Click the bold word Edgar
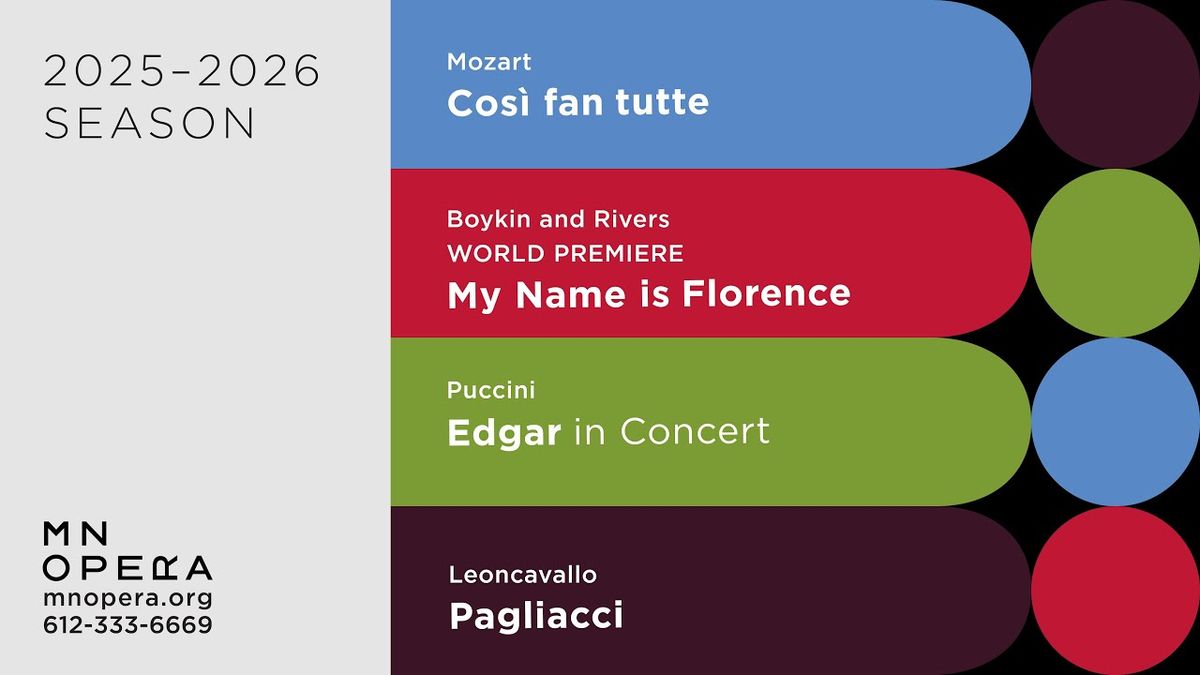This screenshot has height=675, width=1200. 504,432
